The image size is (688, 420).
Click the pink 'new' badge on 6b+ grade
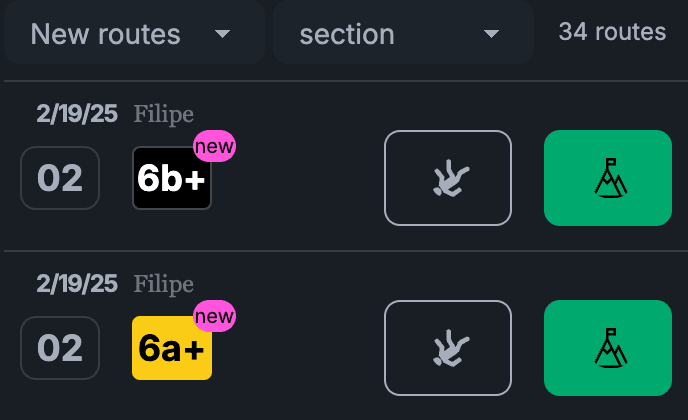point(214,146)
